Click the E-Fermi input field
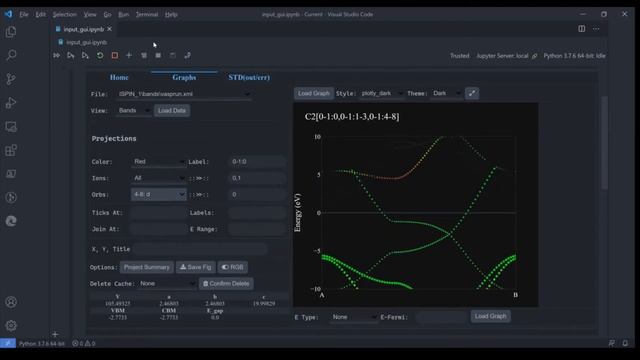 point(441,317)
